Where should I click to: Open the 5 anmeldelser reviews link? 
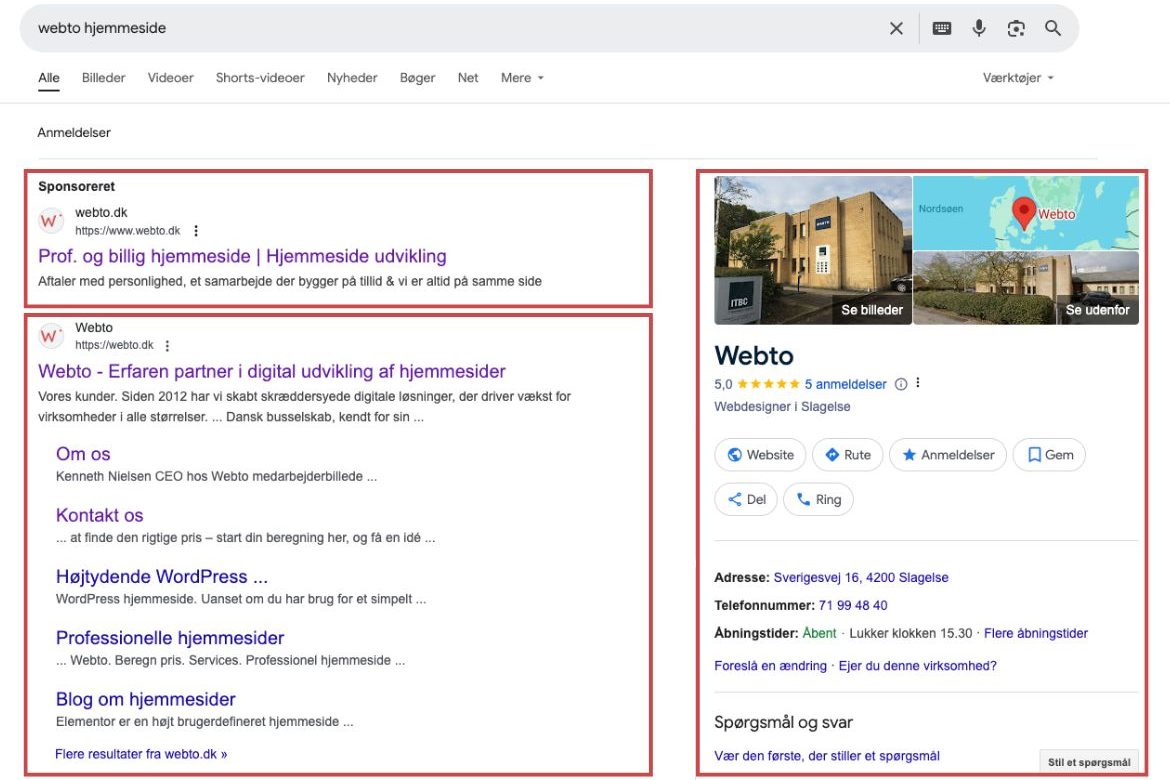845,384
